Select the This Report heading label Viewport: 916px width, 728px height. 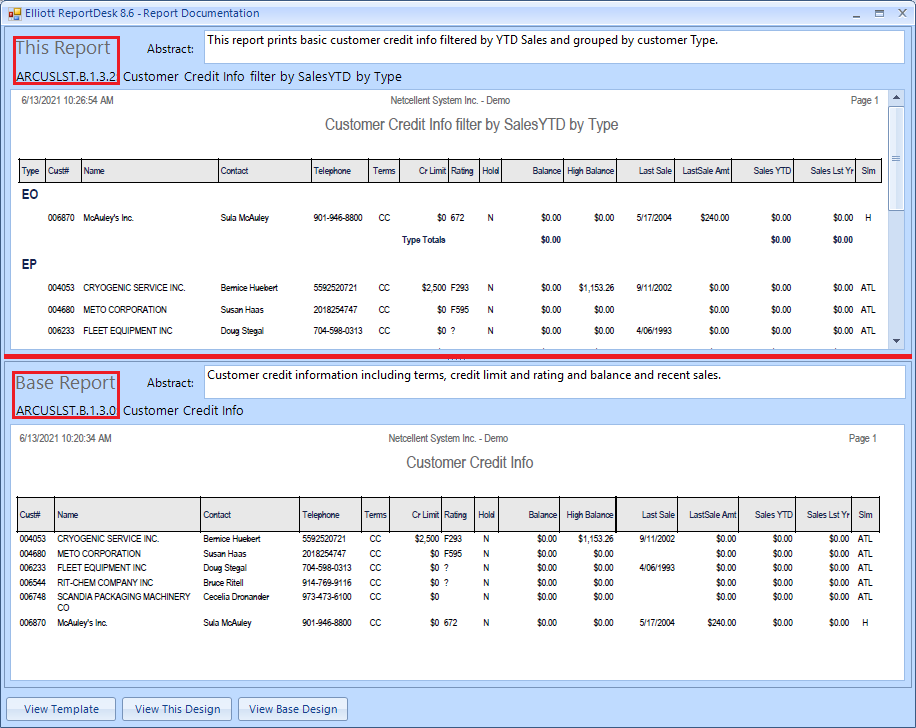click(63, 48)
